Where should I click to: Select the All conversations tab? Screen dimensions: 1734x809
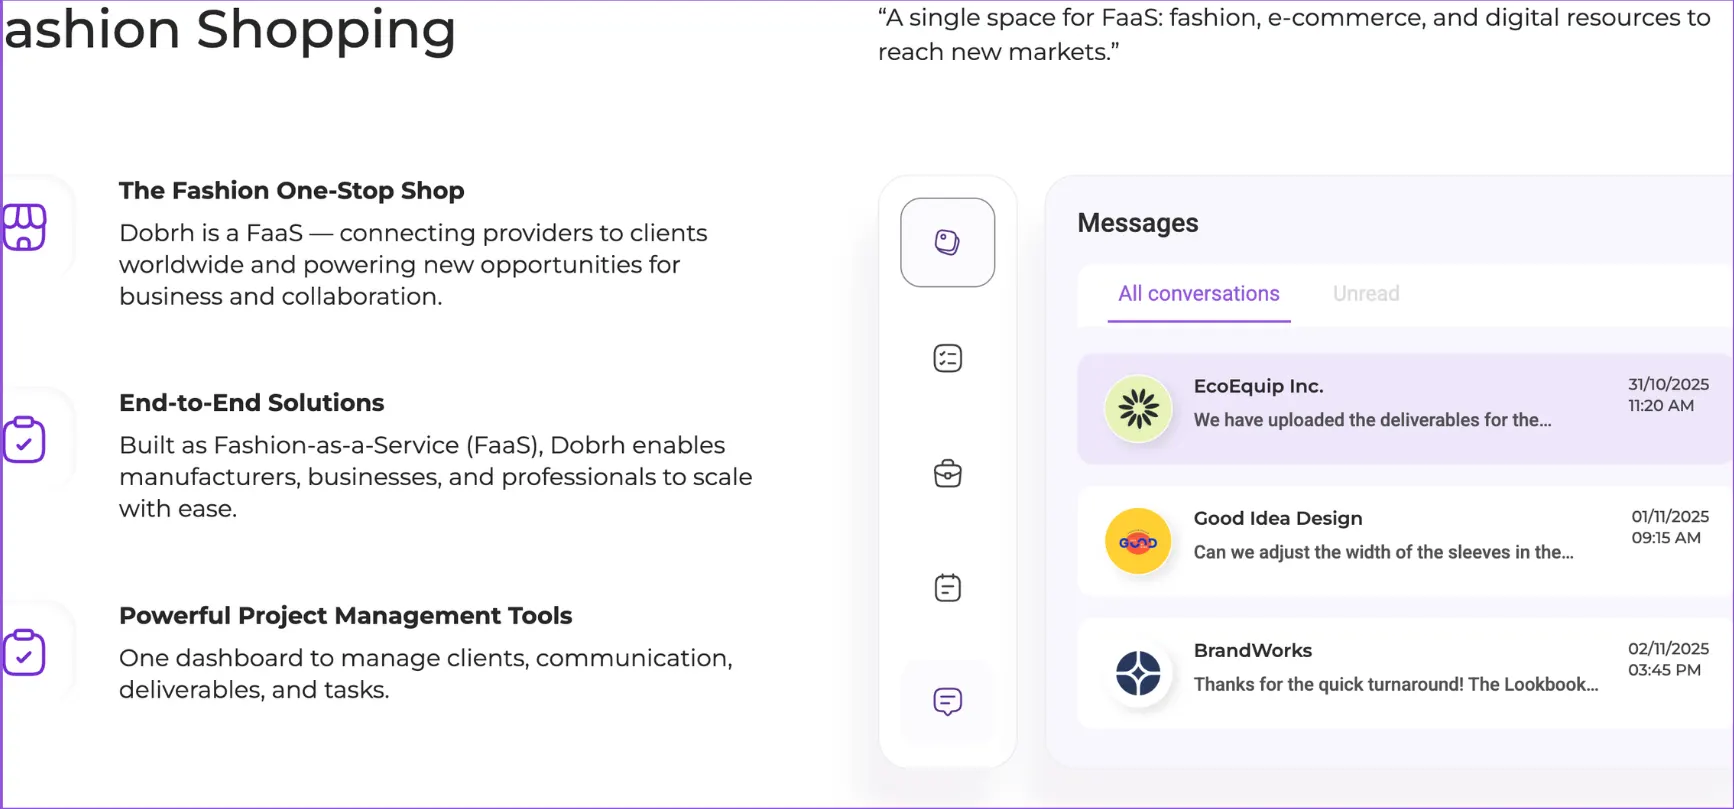[x=1199, y=294]
